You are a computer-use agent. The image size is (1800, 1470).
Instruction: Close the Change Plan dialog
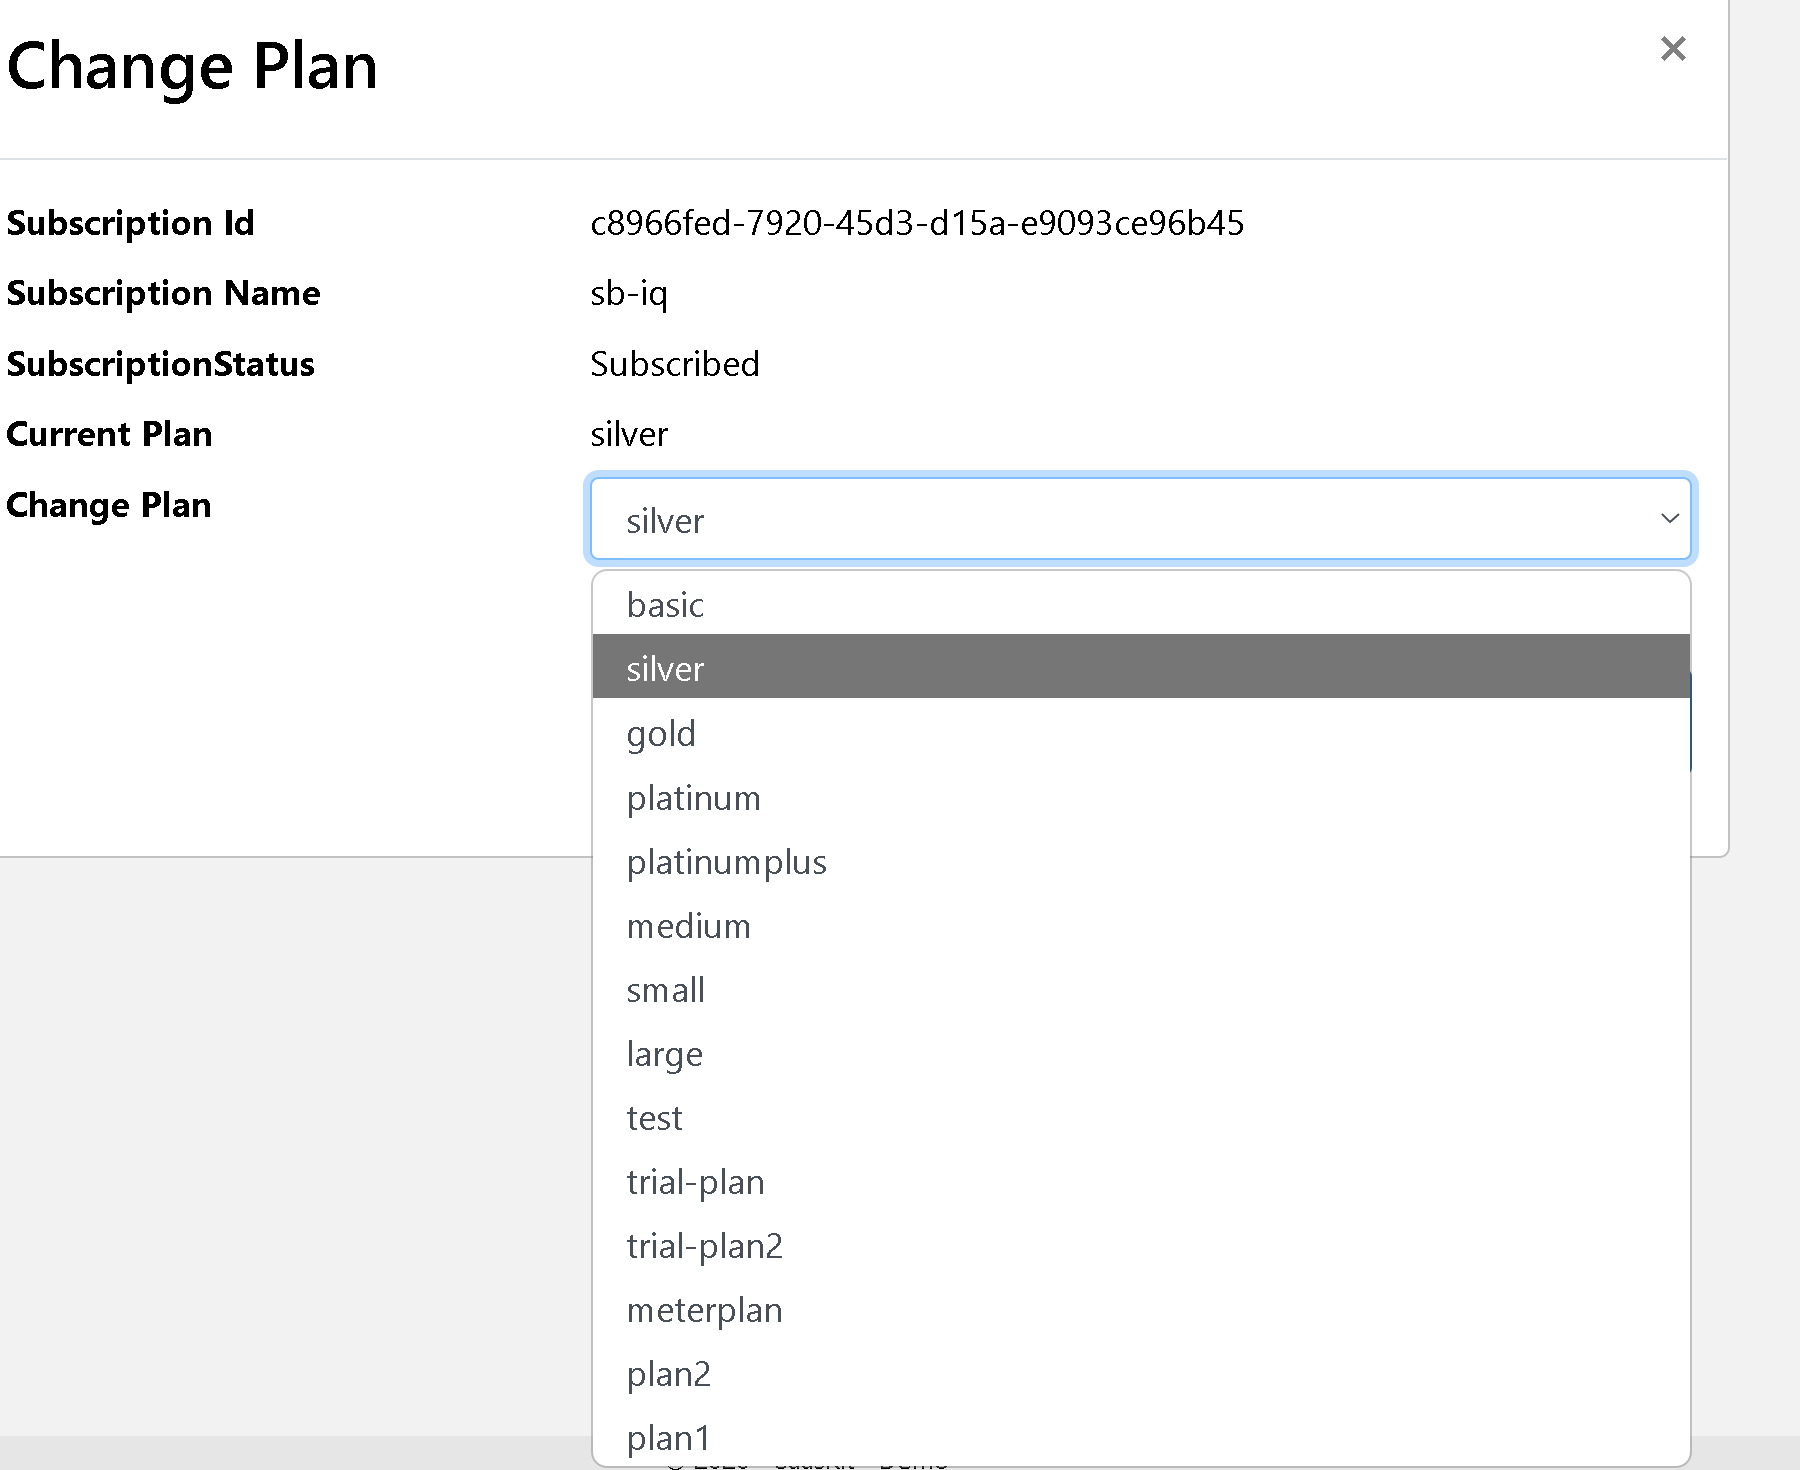pos(1672,49)
